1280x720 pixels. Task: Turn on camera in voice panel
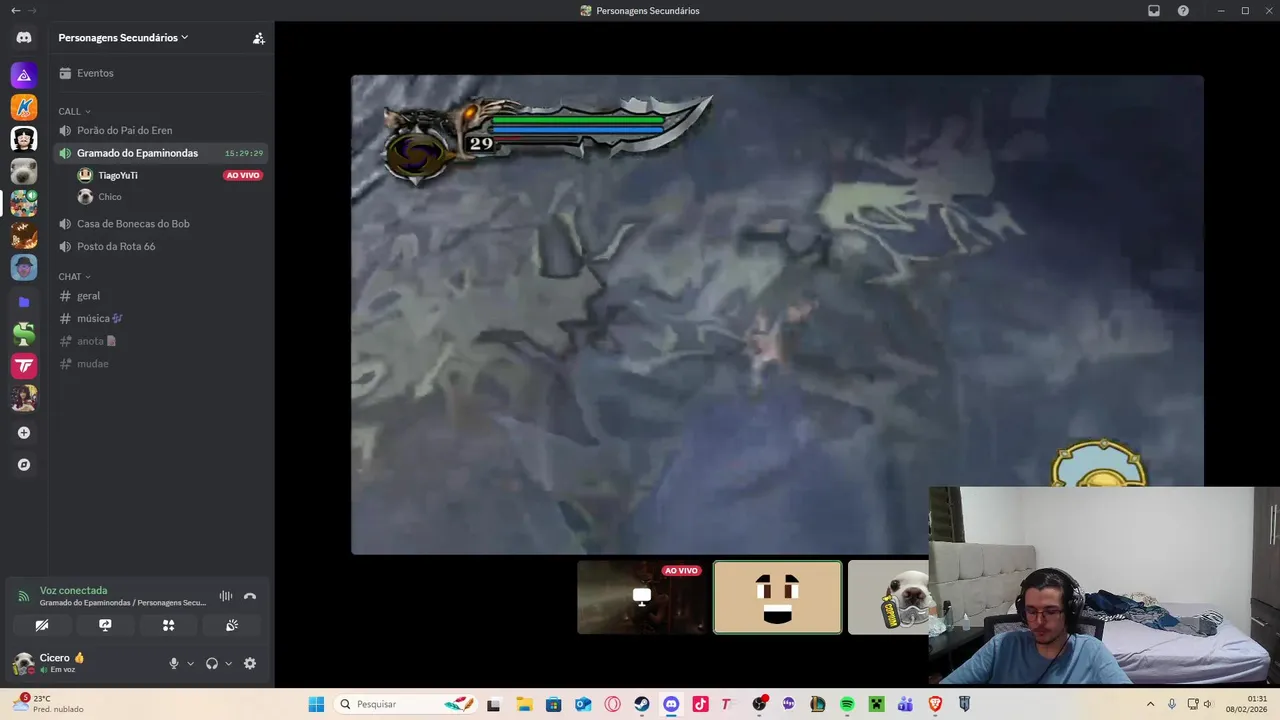point(42,625)
